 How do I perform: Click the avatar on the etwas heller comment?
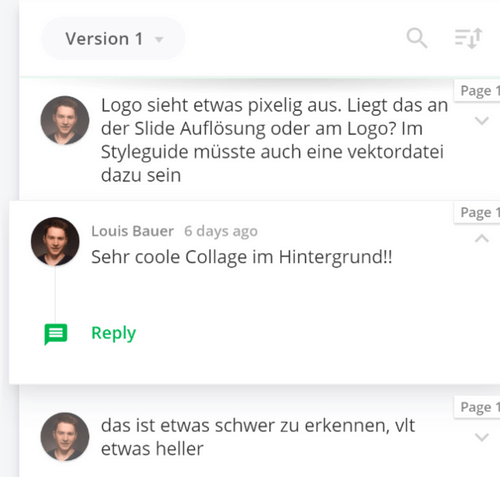[65, 437]
